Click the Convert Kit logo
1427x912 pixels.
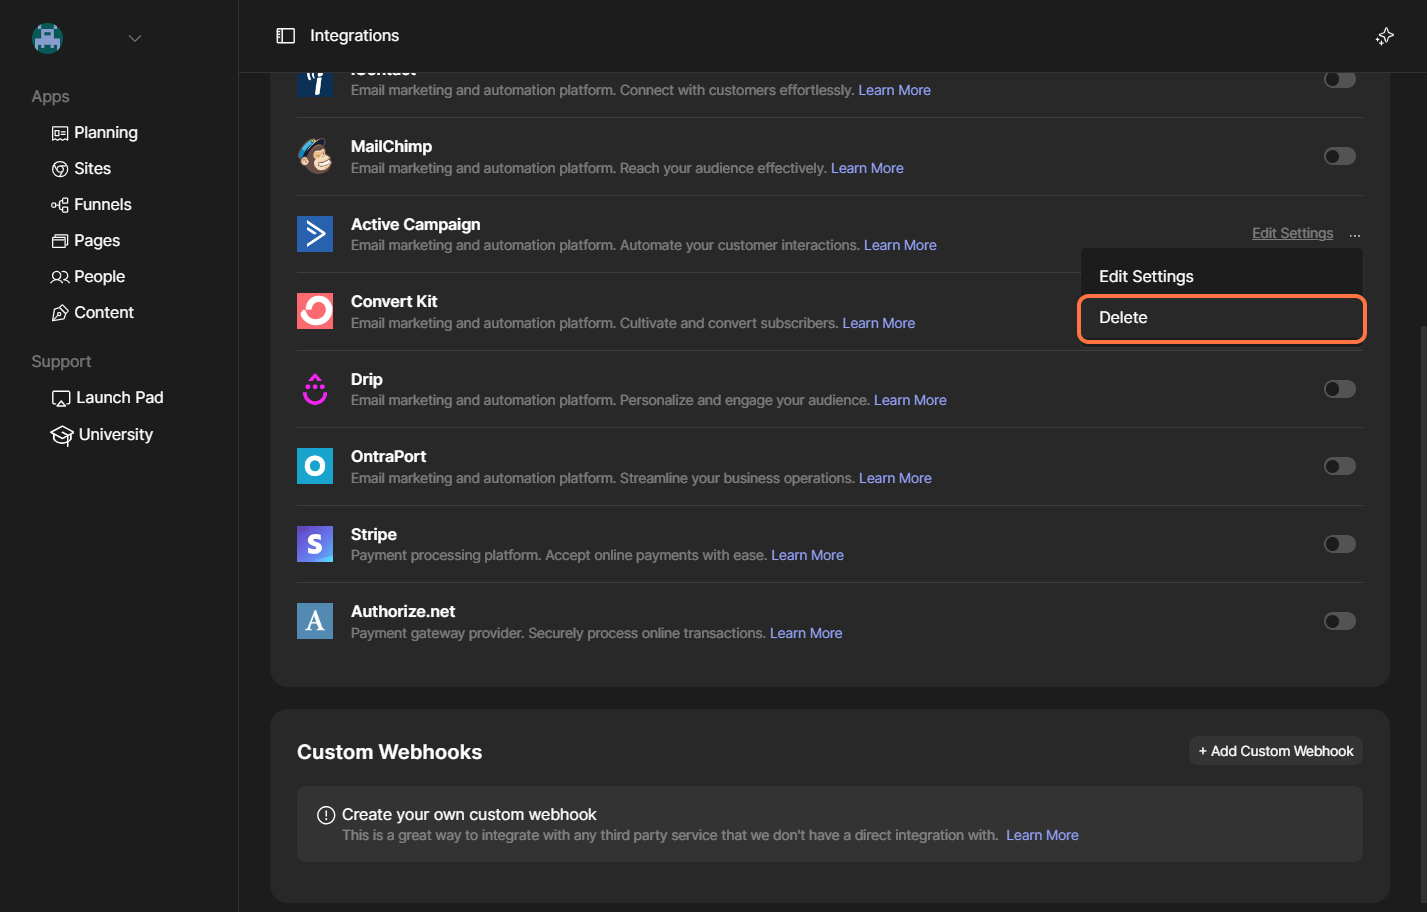[315, 311]
